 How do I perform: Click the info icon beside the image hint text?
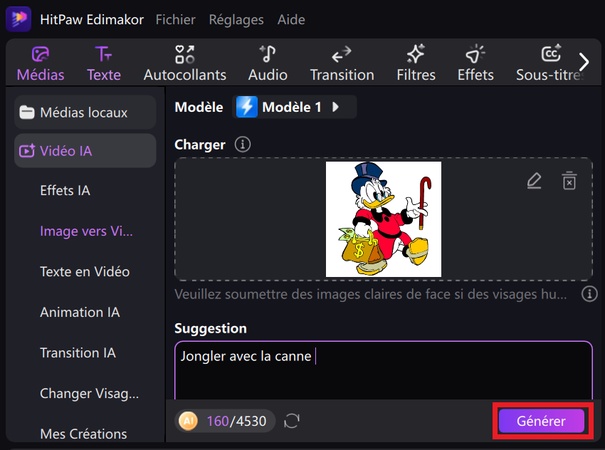pos(589,294)
